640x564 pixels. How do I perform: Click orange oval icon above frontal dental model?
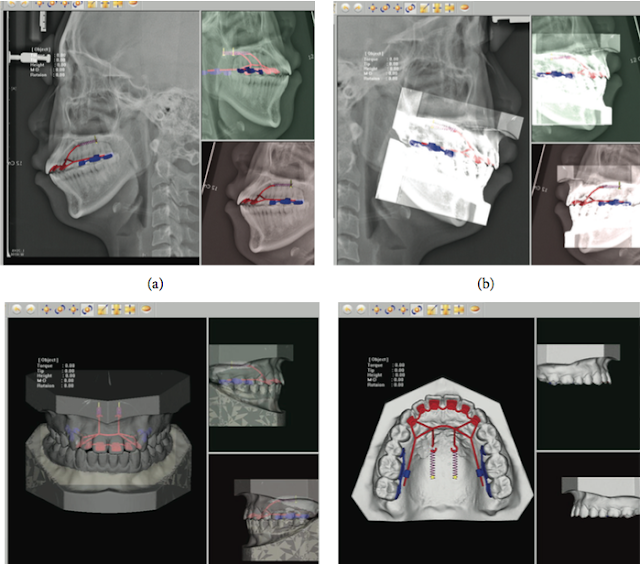[147, 309]
